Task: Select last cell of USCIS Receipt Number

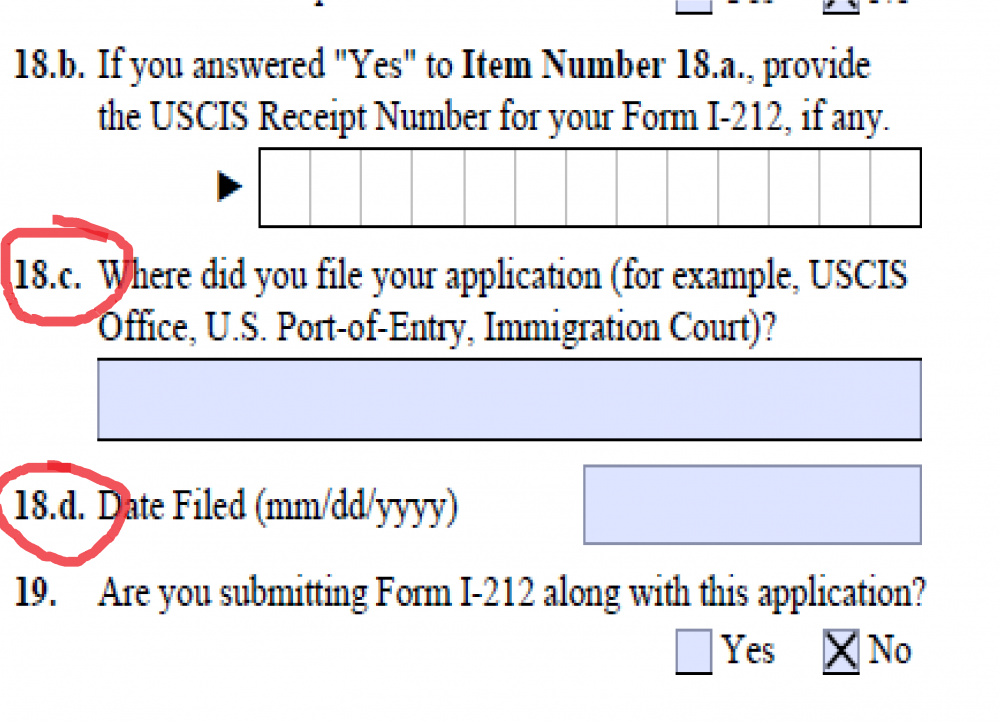Action: pyautogui.click(x=895, y=188)
